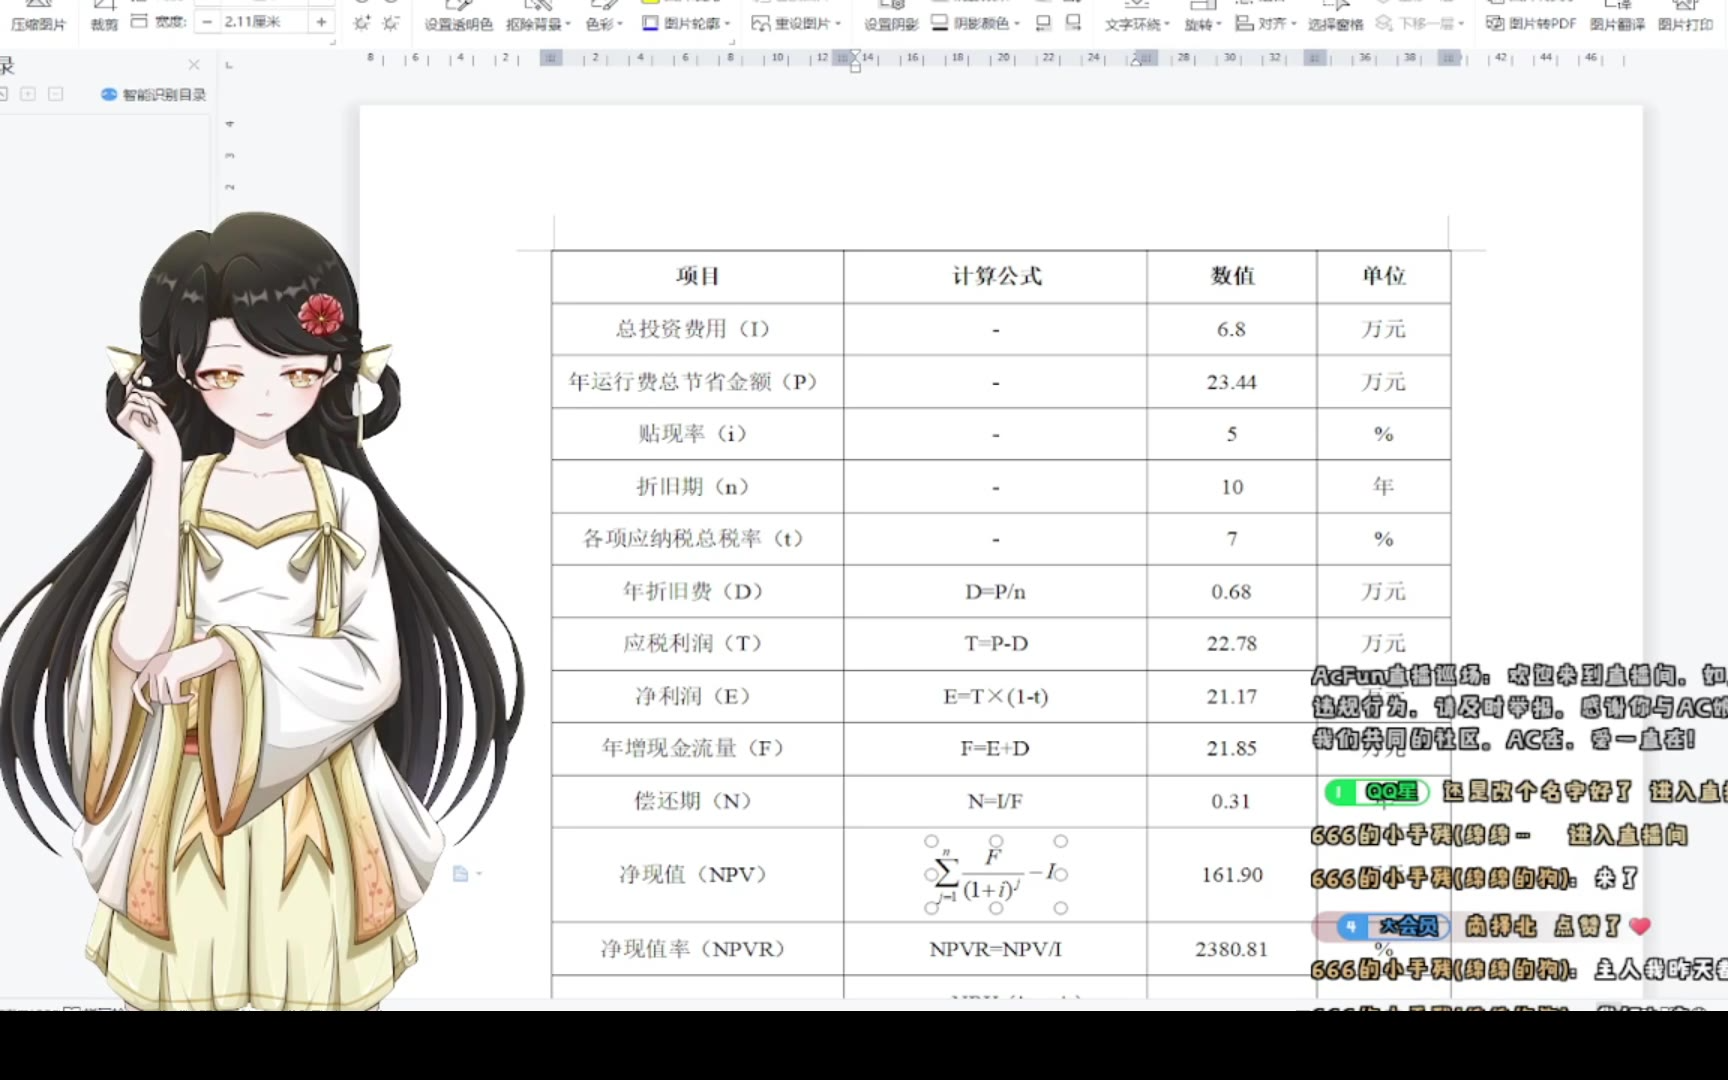Click 智能识别目录 smart outline recognition
1728x1080 pixels.
pos(154,94)
